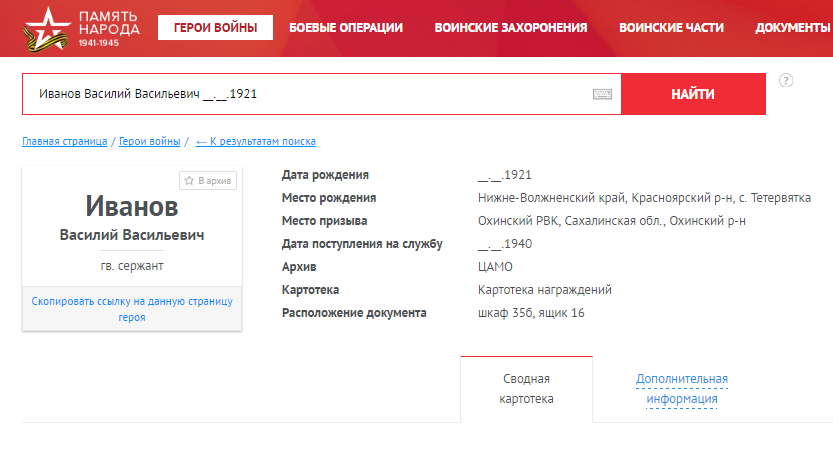The image size is (833, 459).
Task: Click the Дата поступления на службу label
Action: point(362,244)
